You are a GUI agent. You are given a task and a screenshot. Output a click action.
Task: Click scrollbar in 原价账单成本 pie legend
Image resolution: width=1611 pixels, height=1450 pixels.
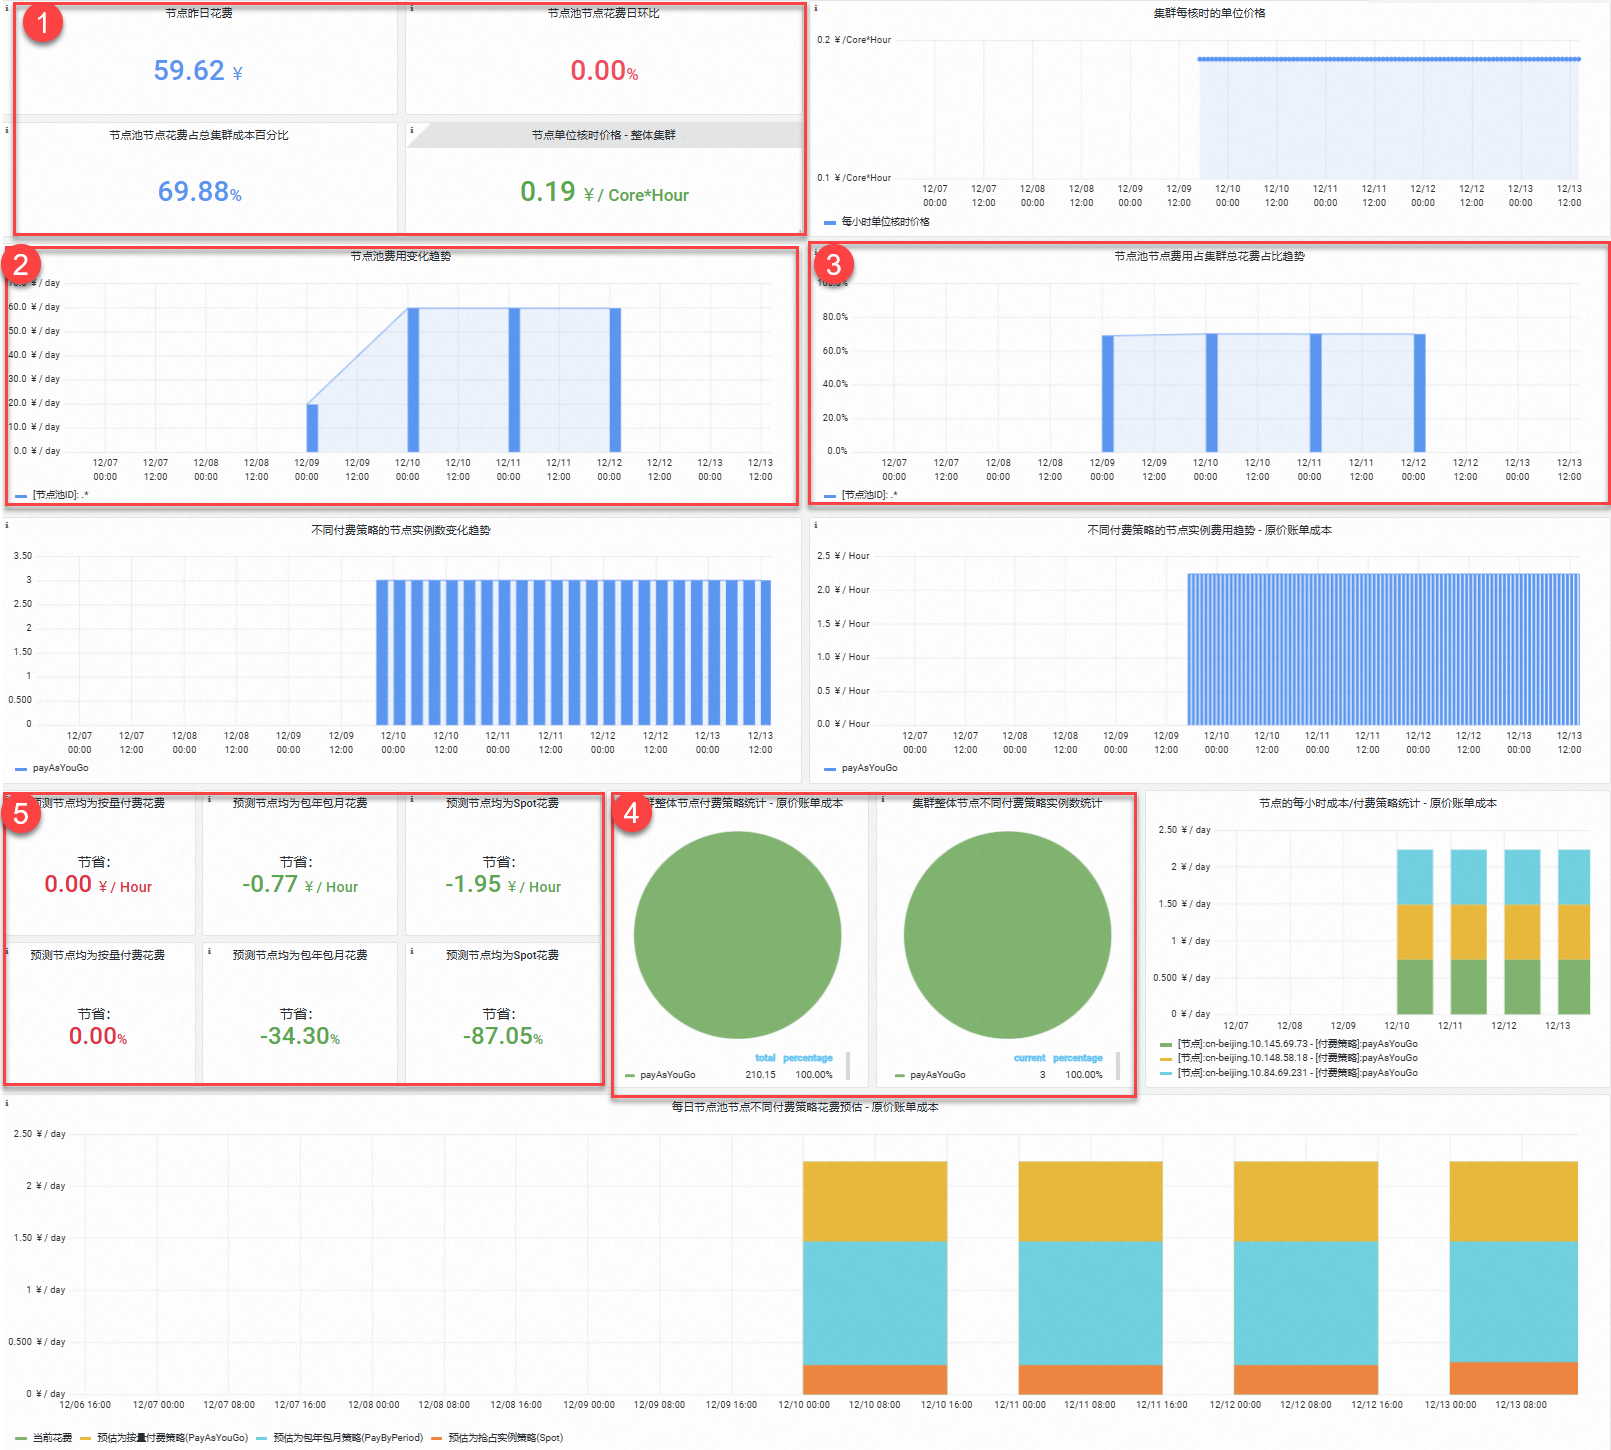click(848, 1066)
